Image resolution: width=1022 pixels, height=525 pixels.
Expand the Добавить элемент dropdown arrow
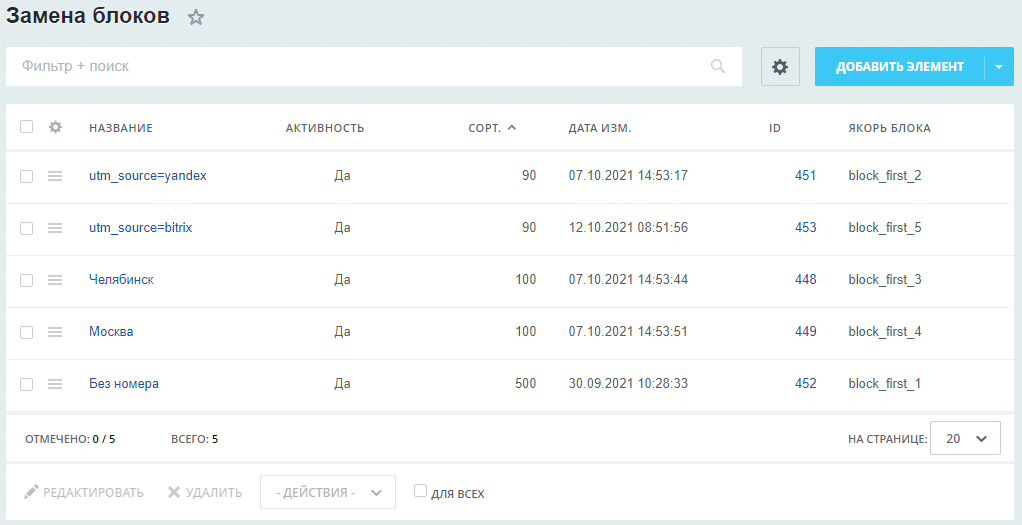(999, 67)
